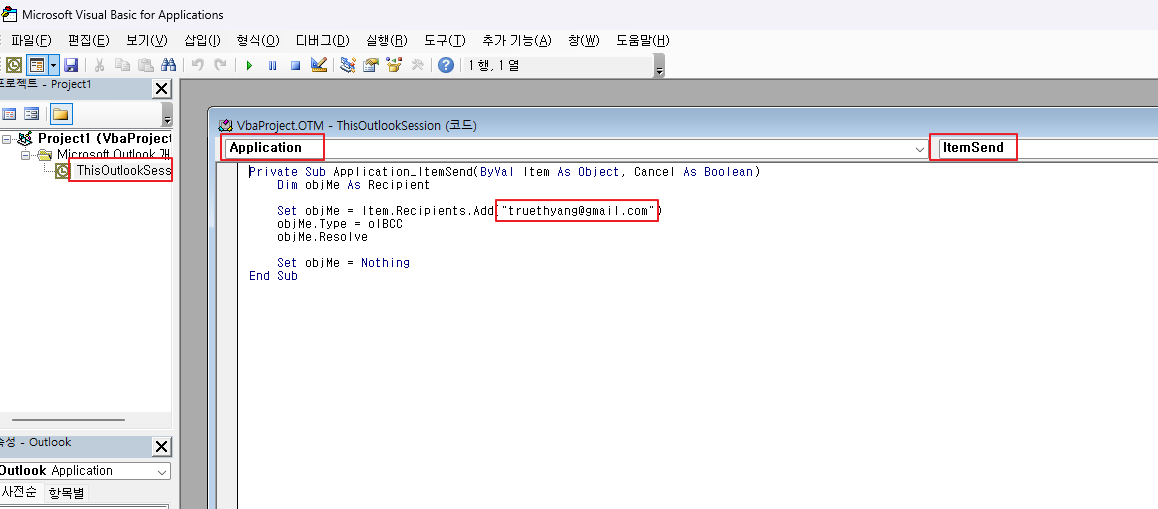Screen dimensions: 1158x509
Task: Click the VbaProject.OTM code window title
Action: (x=356, y=126)
